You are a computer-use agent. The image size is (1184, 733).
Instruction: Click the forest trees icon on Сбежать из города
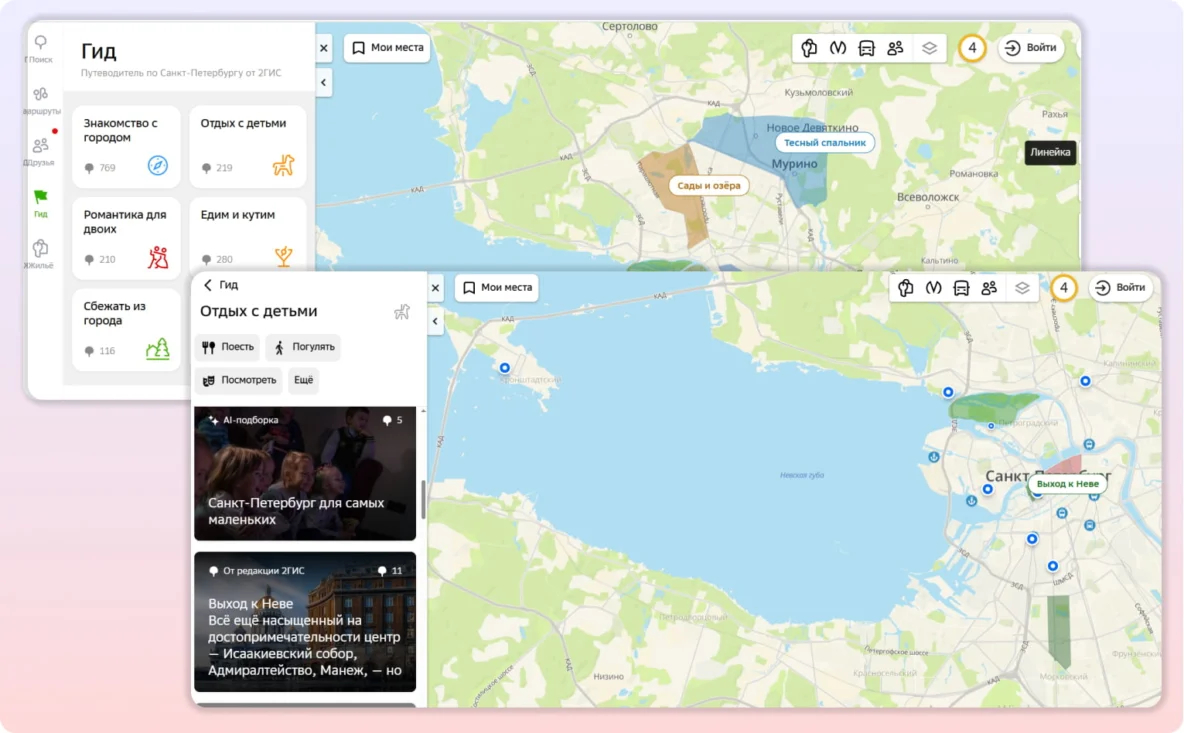click(157, 349)
